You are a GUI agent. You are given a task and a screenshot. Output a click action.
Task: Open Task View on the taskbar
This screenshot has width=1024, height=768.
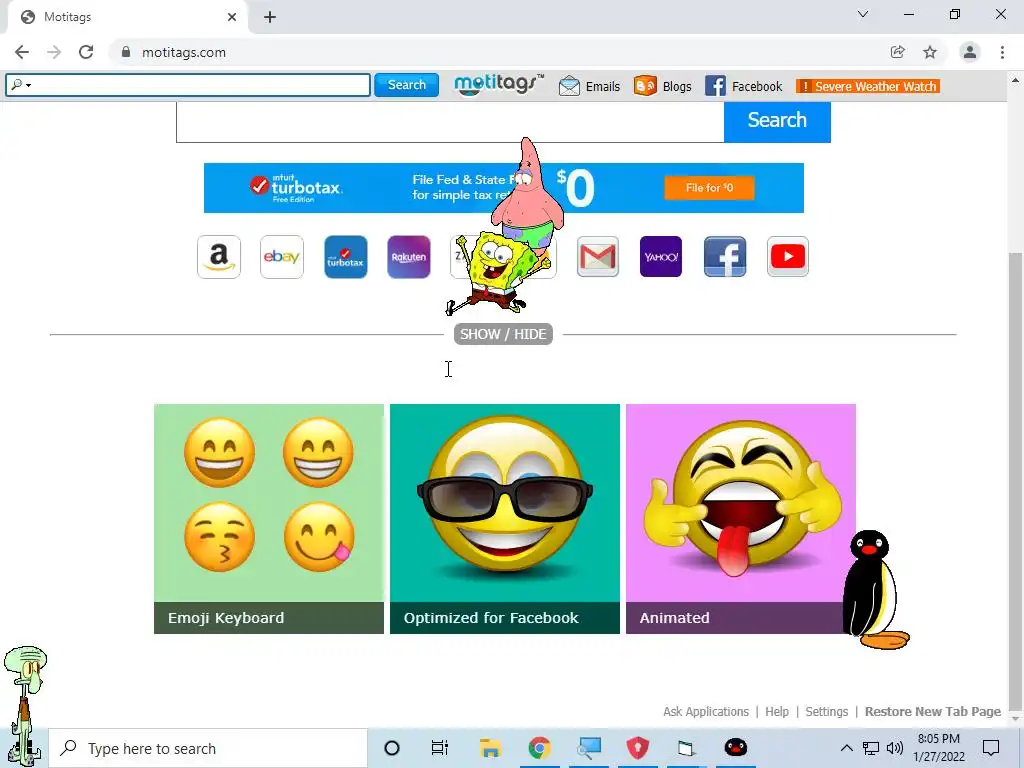tap(440, 748)
